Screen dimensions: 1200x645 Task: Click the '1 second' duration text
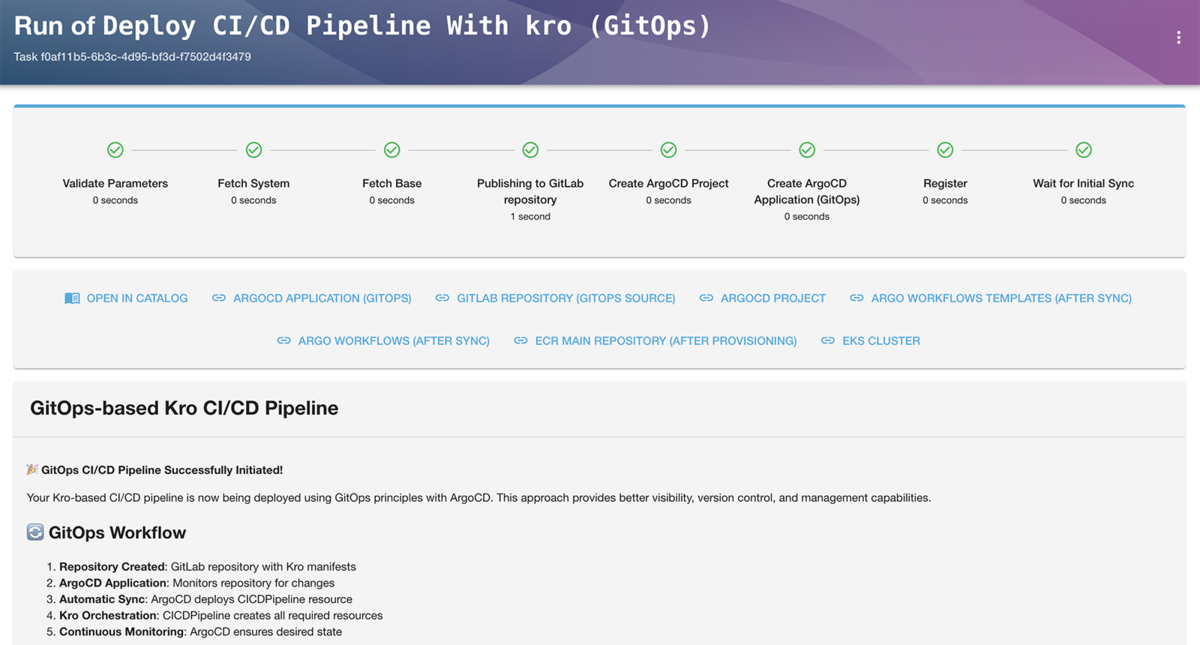pos(530,216)
